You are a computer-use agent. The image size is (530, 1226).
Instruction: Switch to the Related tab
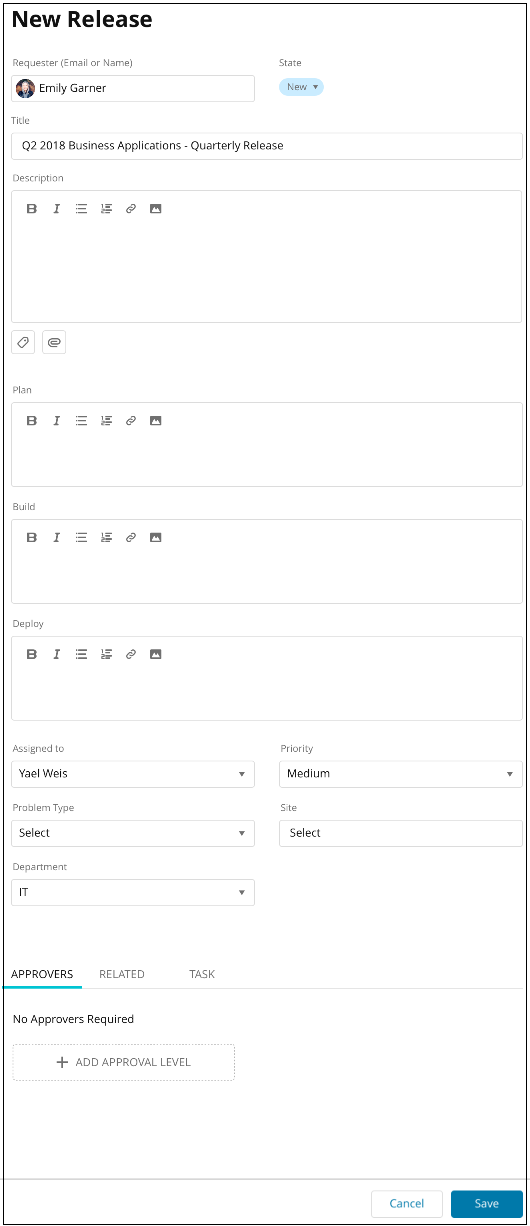pyautogui.click(x=122, y=974)
